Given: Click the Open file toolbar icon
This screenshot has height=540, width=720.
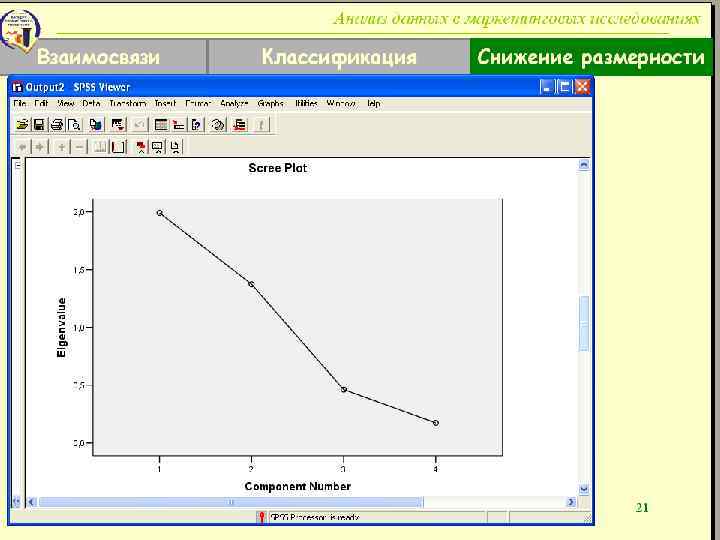Looking at the screenshot, I should pyautogui.click(x=22, y=124).
